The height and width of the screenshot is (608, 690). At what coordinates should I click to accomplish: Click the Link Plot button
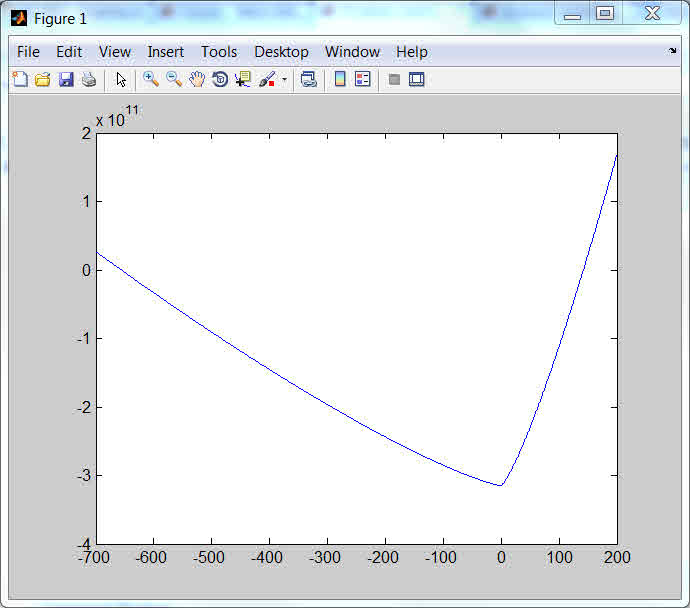click(309, 79)
